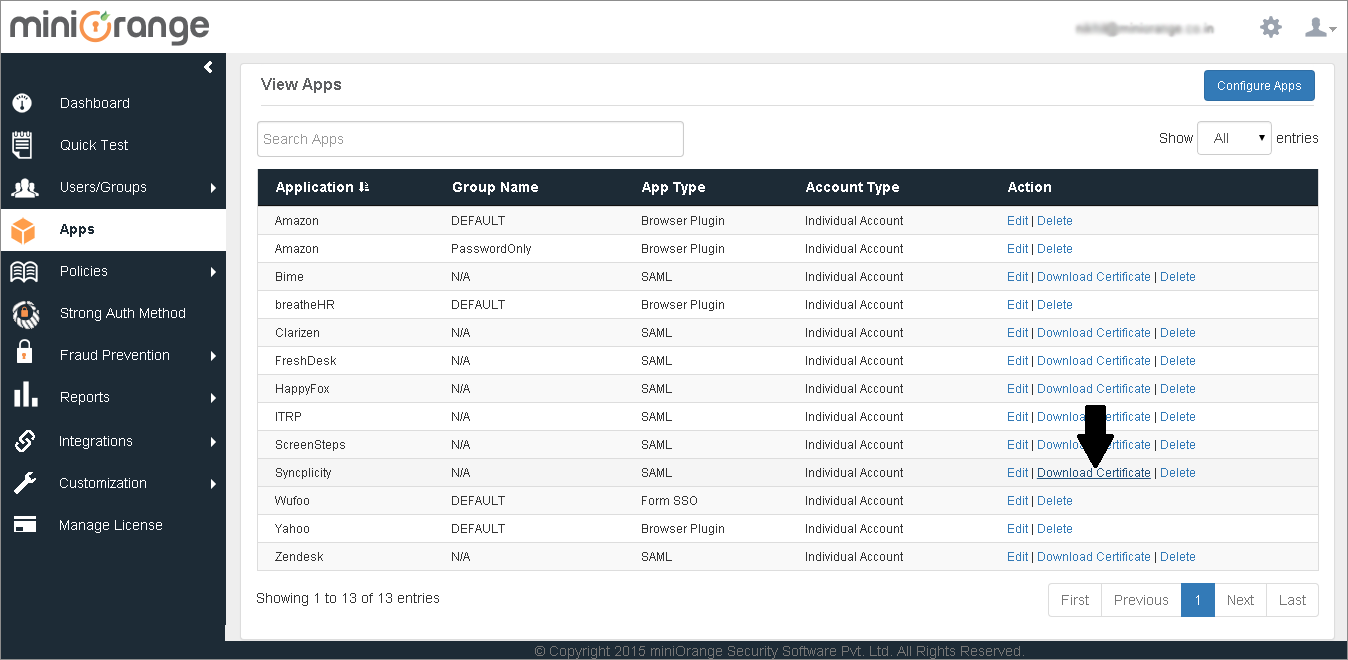Open the Show entries dropdown
Image resolution: width=1348 pixels, height=660 pixels.
click(x=1234, y=138)
